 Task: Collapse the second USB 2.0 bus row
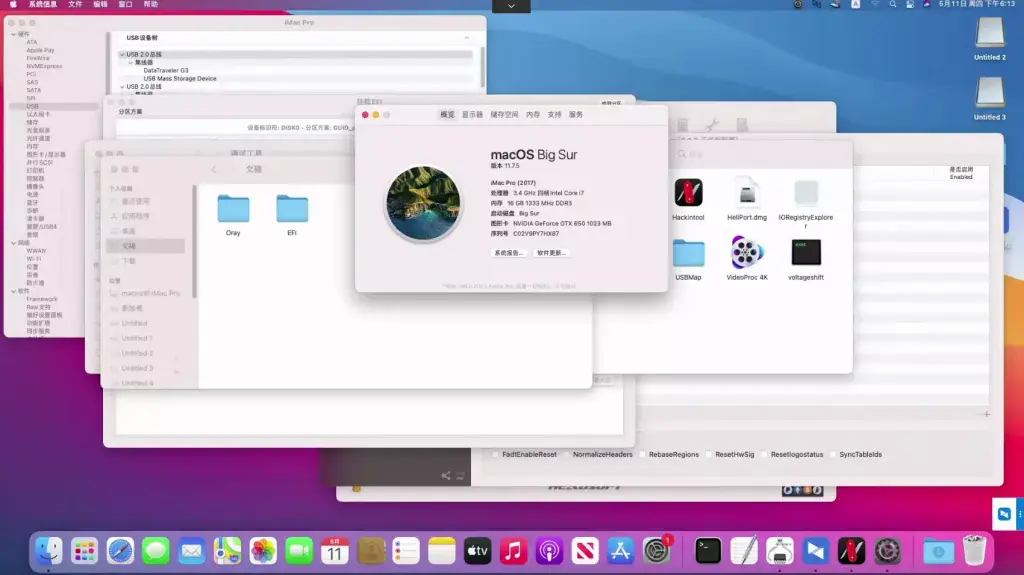point(122,86)
